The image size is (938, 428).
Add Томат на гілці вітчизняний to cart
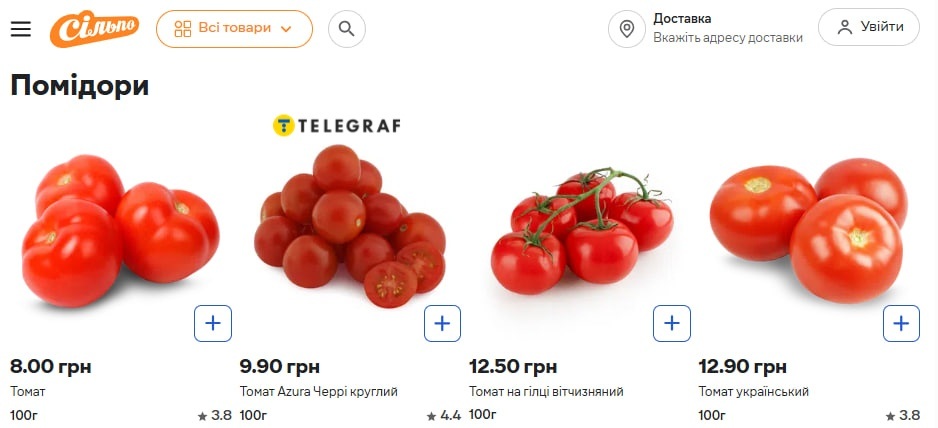672,323
